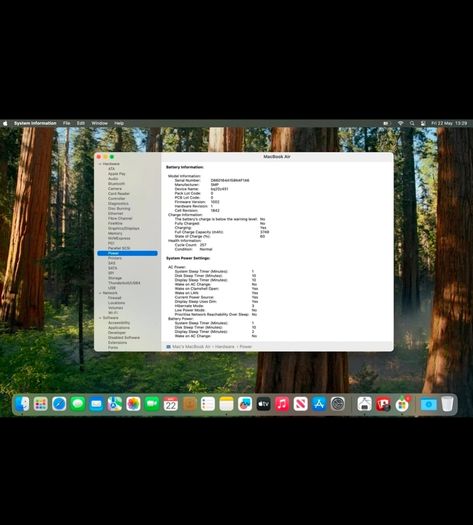Open the Edit menu

(81, 123)
